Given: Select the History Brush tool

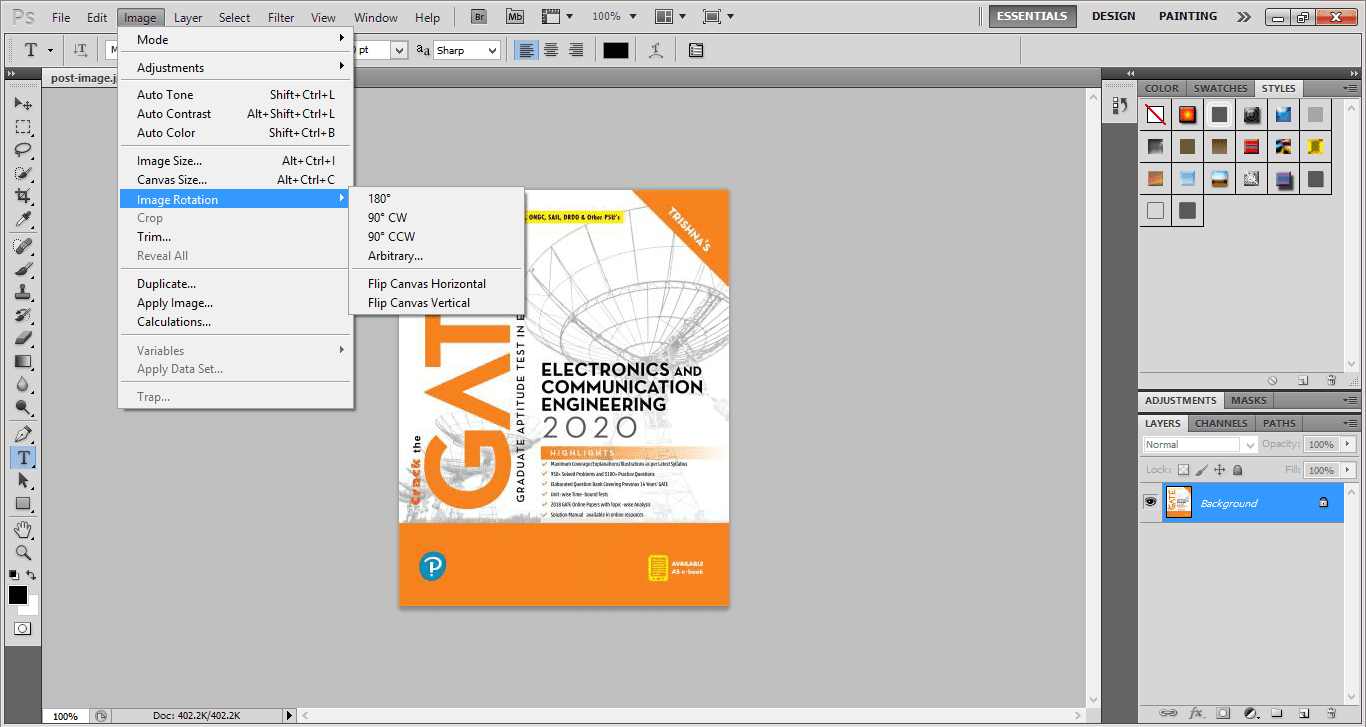Looking at the screenshot, I should (x=22, y=315).
